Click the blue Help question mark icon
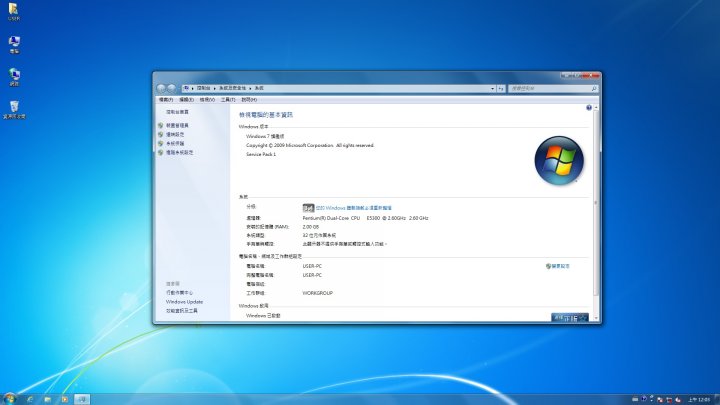Screen dimensions: 720x405 (x=589, y=107)
